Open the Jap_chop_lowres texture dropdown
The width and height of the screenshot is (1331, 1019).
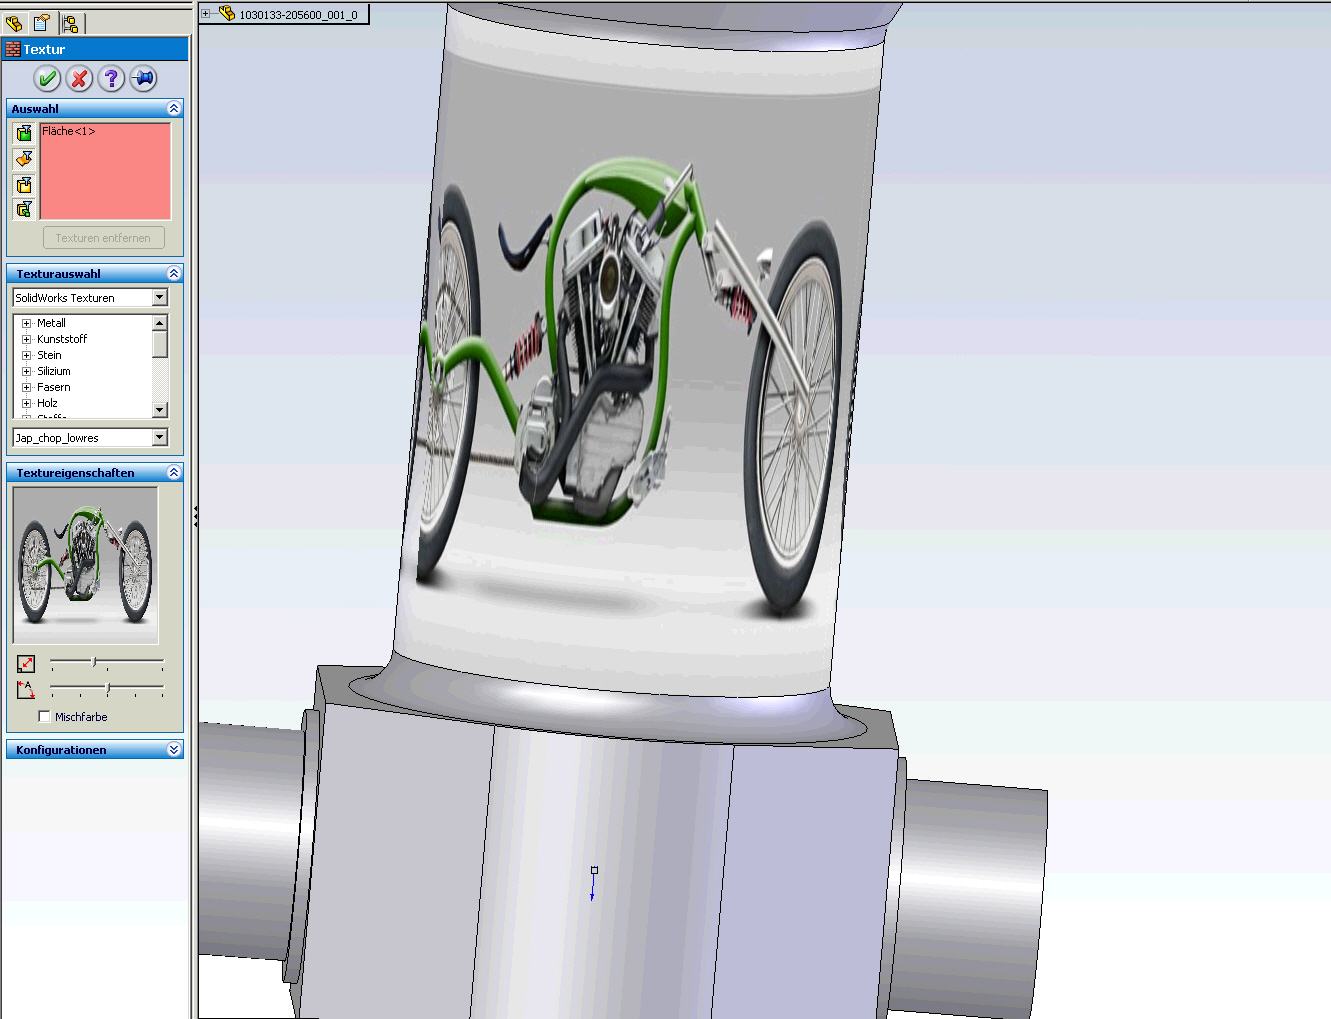(159, 438)
